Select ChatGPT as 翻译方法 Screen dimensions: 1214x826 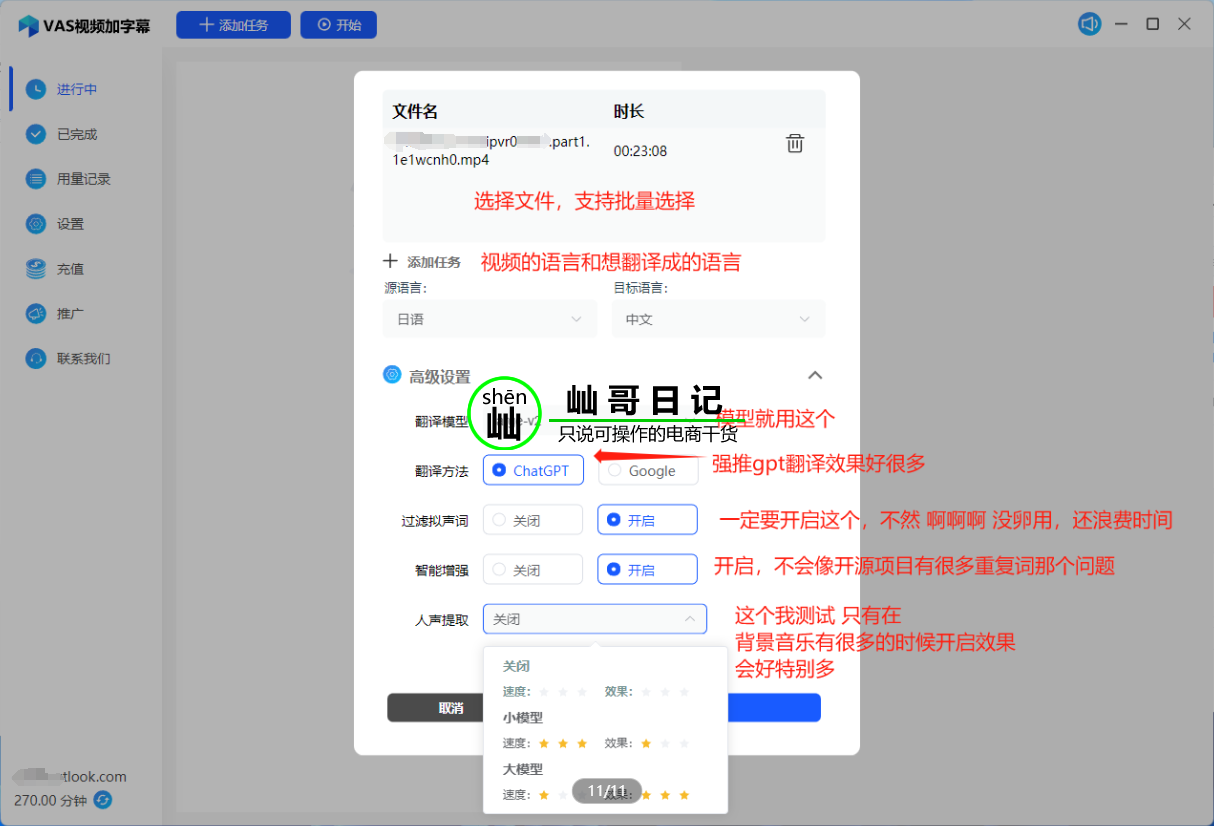click(x=533, y=470)
